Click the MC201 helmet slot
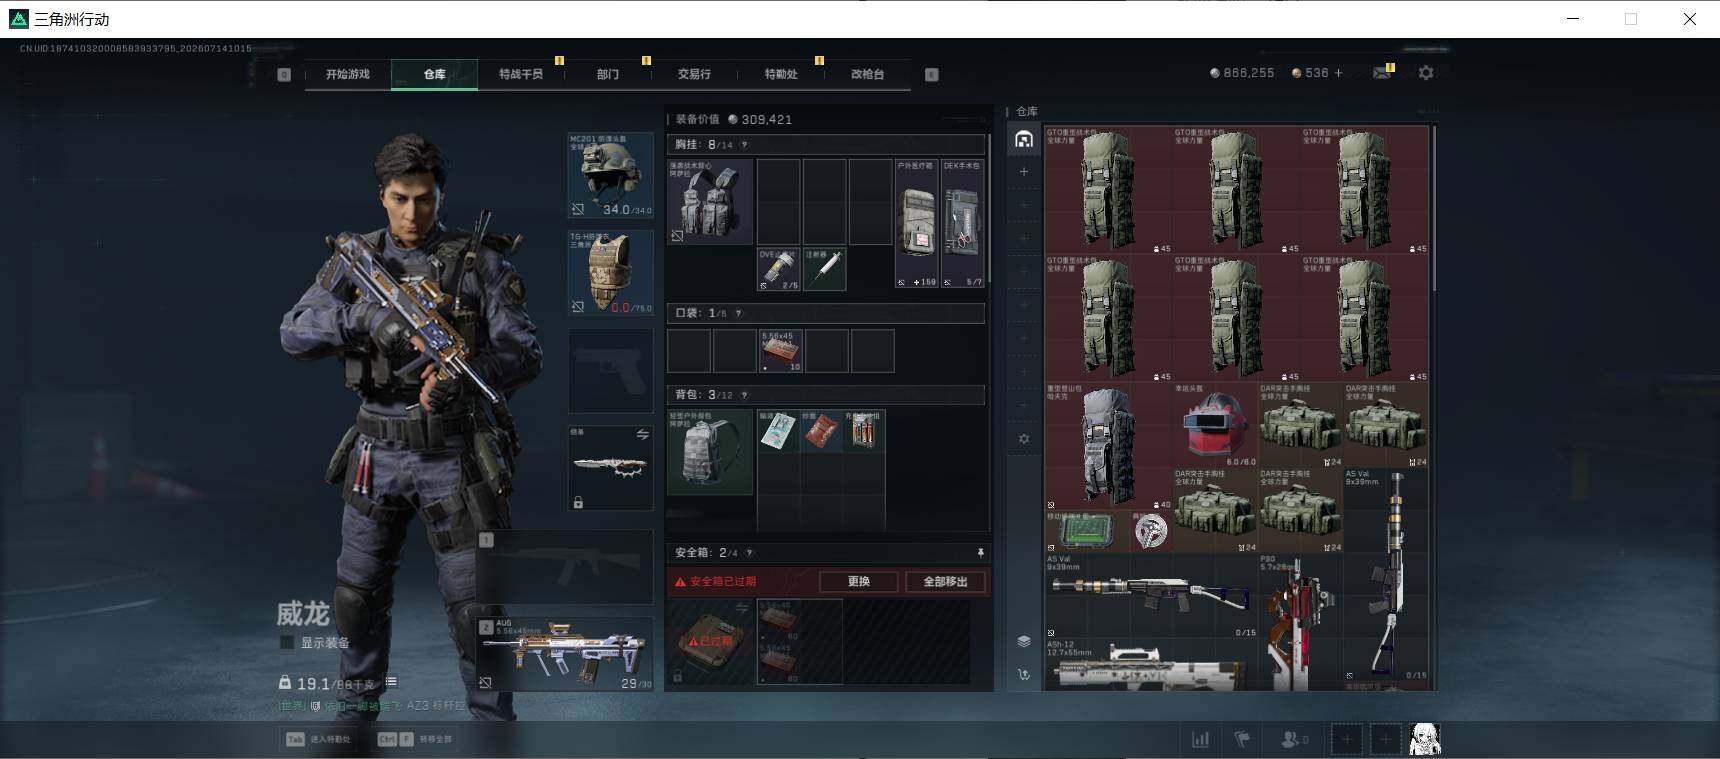This screenshot has width=1720, height=759. [x=611, y=175]
